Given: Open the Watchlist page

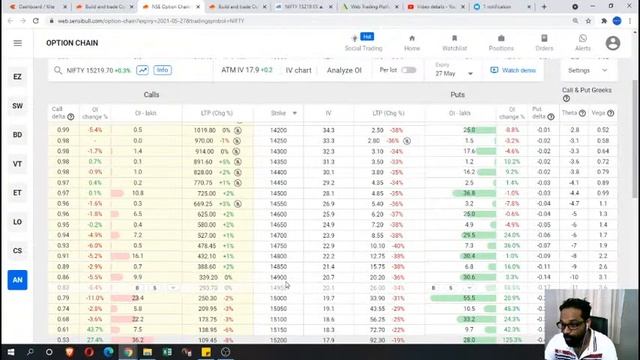Looking at the screenshot, I should pos(454,43).
